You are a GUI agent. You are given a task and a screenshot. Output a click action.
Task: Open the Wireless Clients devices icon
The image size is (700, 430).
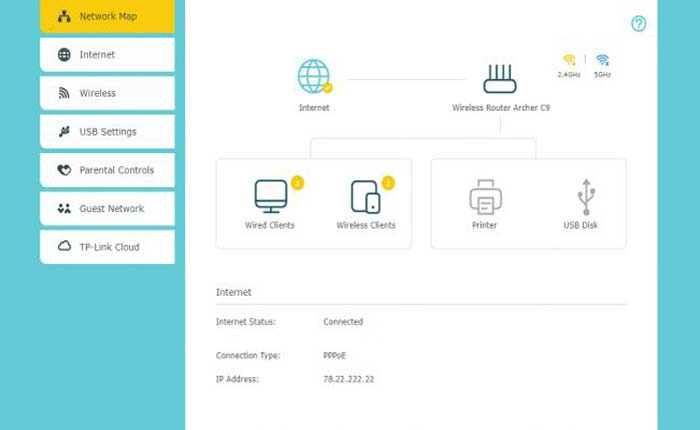click(366, 196)
